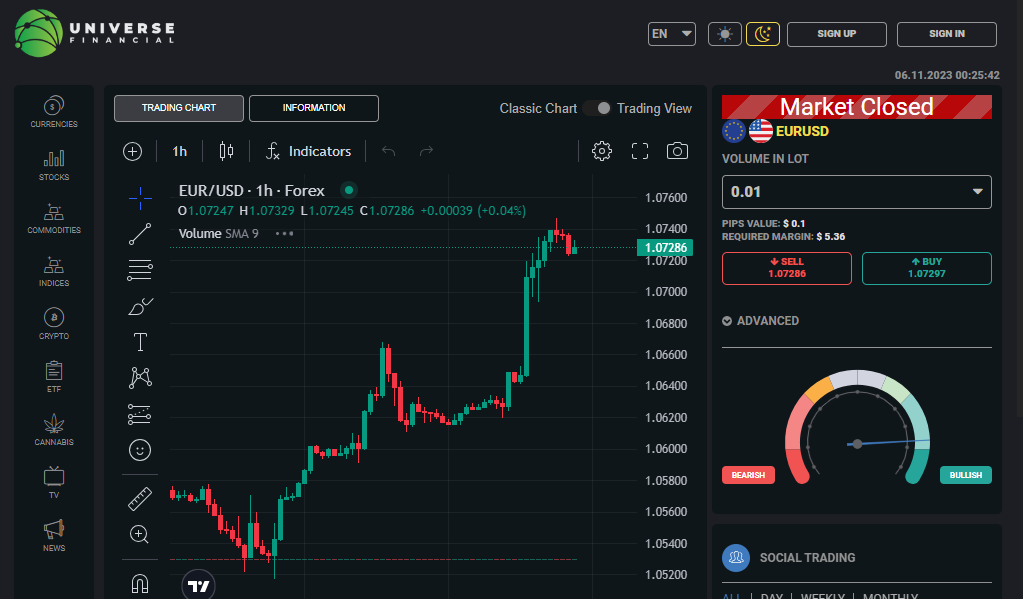Toggle magnet mode on chart

(140, 583)
